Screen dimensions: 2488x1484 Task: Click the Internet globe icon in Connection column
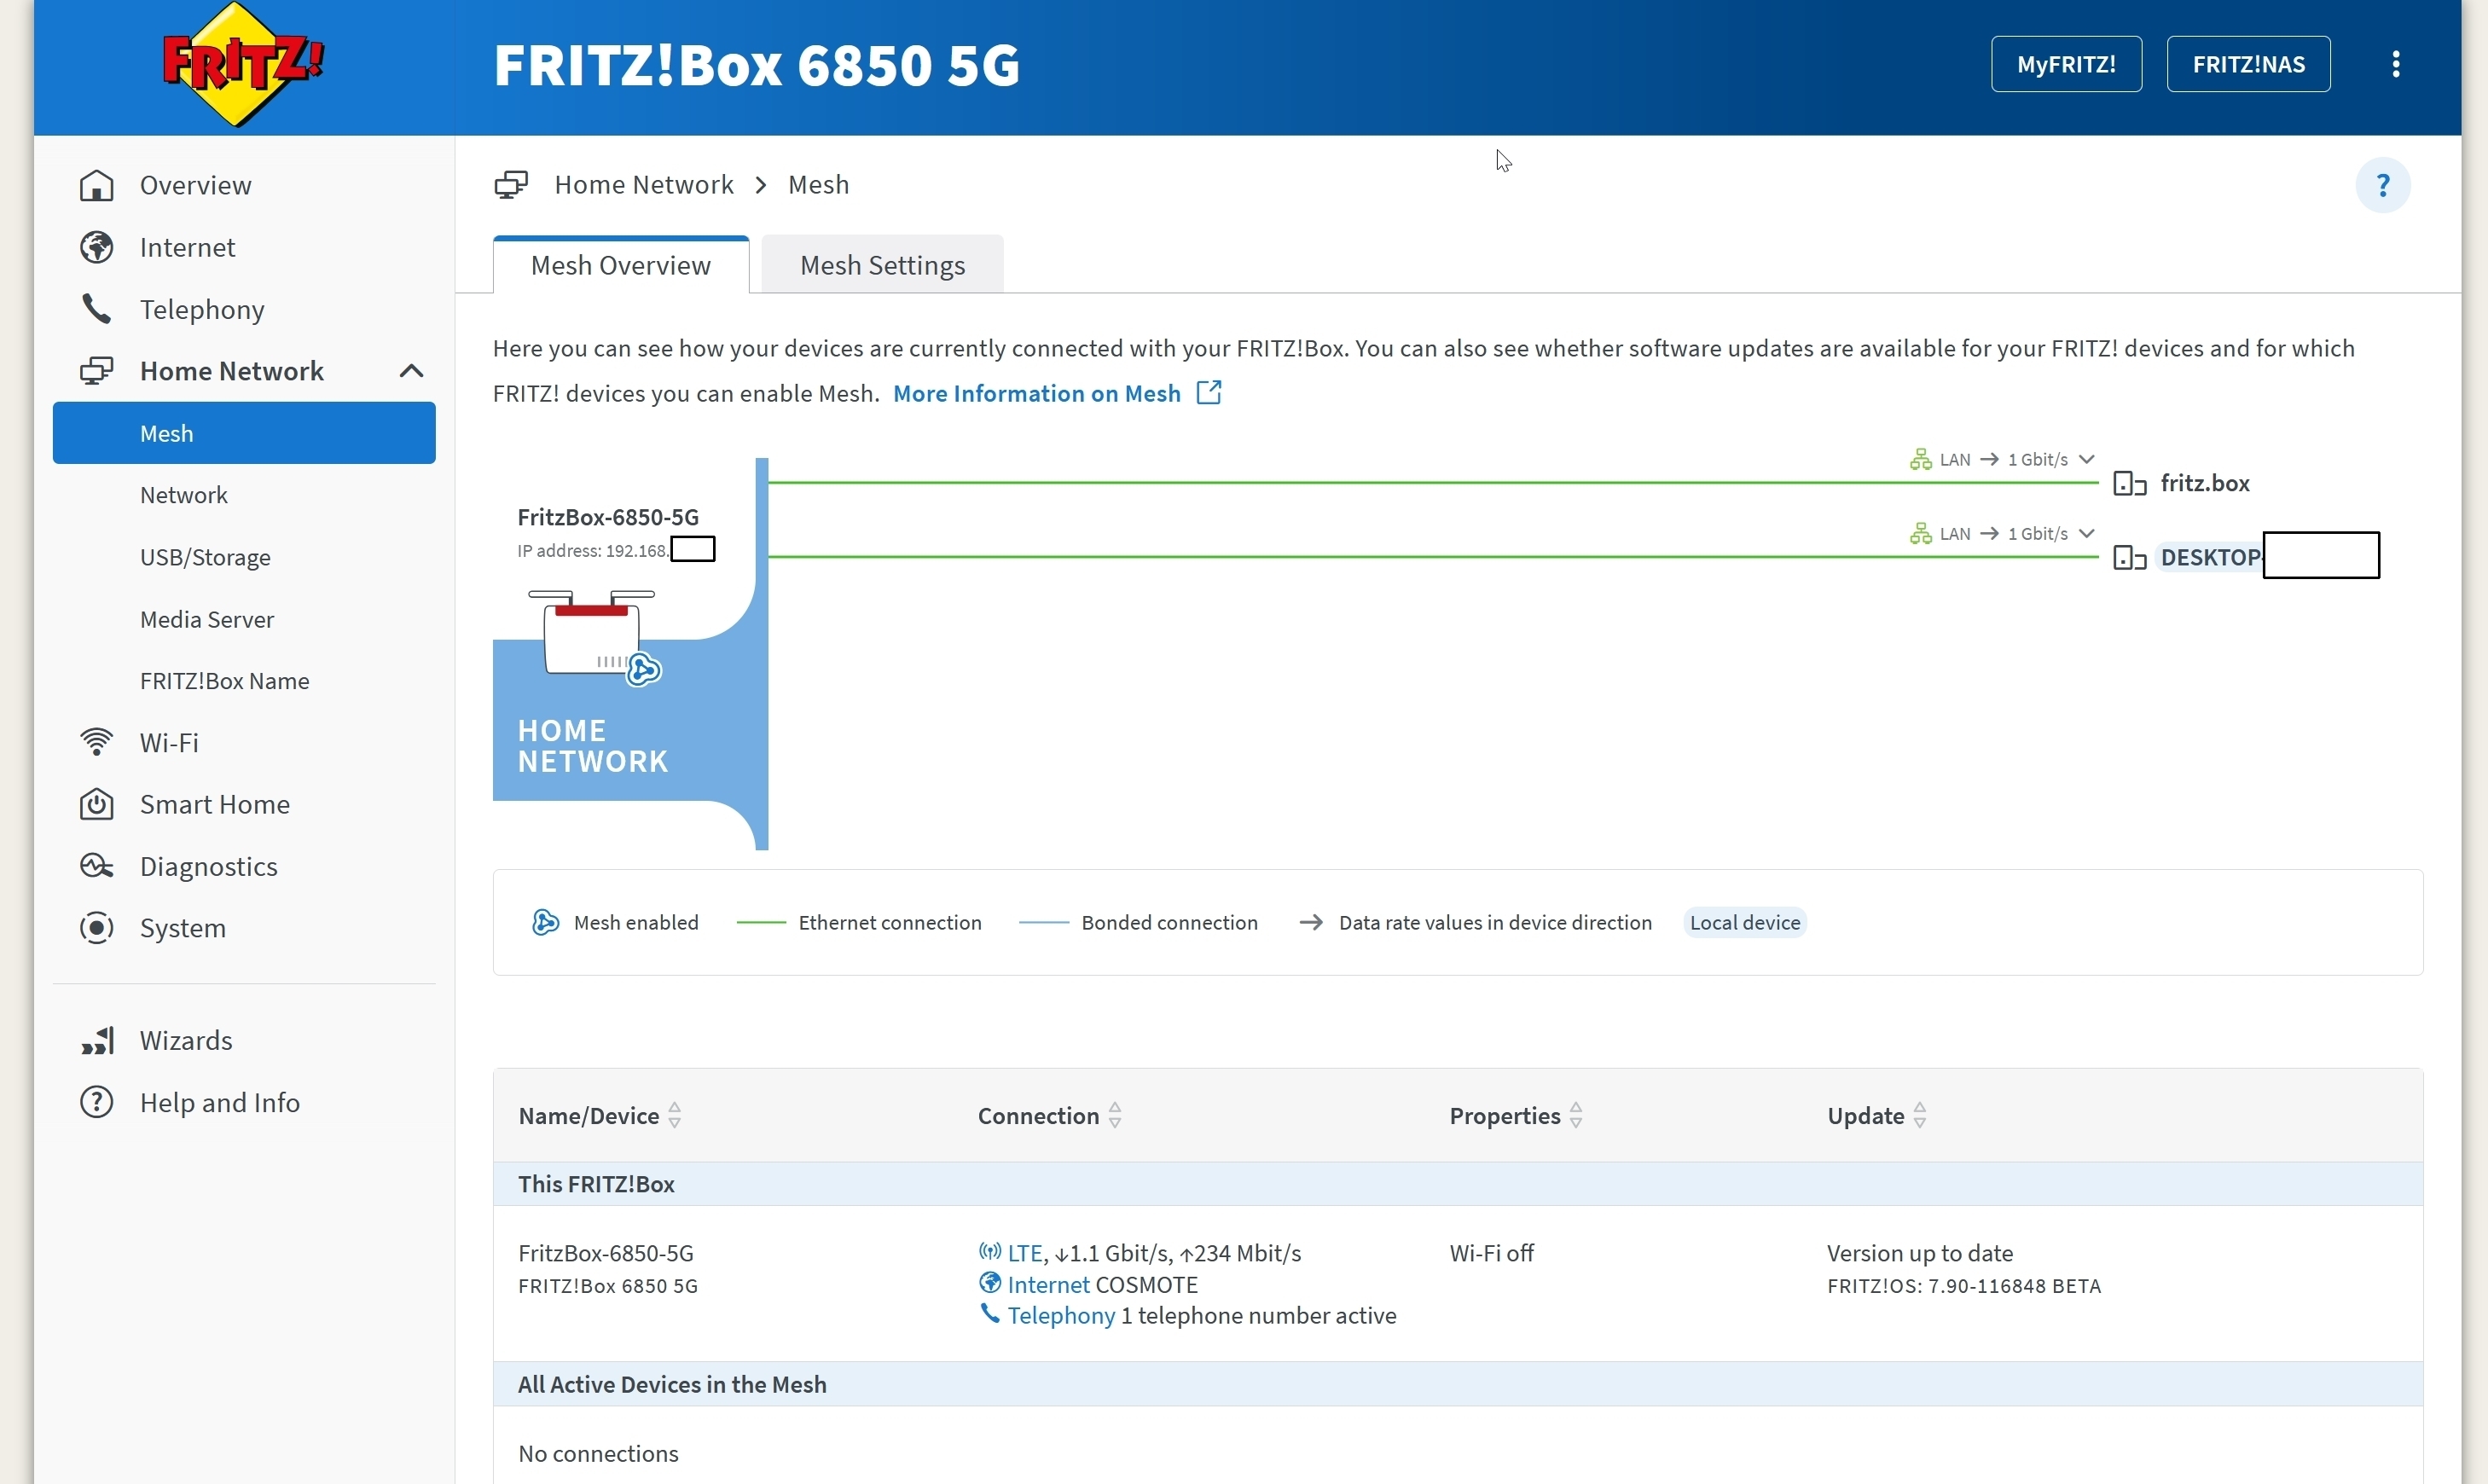pos(990,1283)
